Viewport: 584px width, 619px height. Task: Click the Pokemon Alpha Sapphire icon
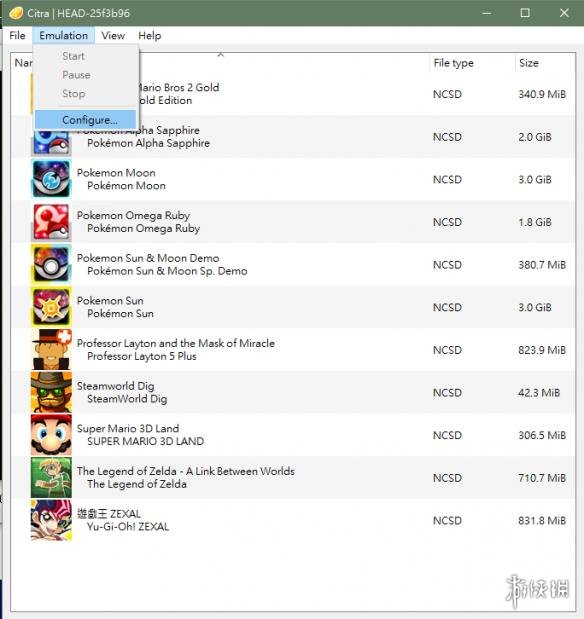click(51, 143)
